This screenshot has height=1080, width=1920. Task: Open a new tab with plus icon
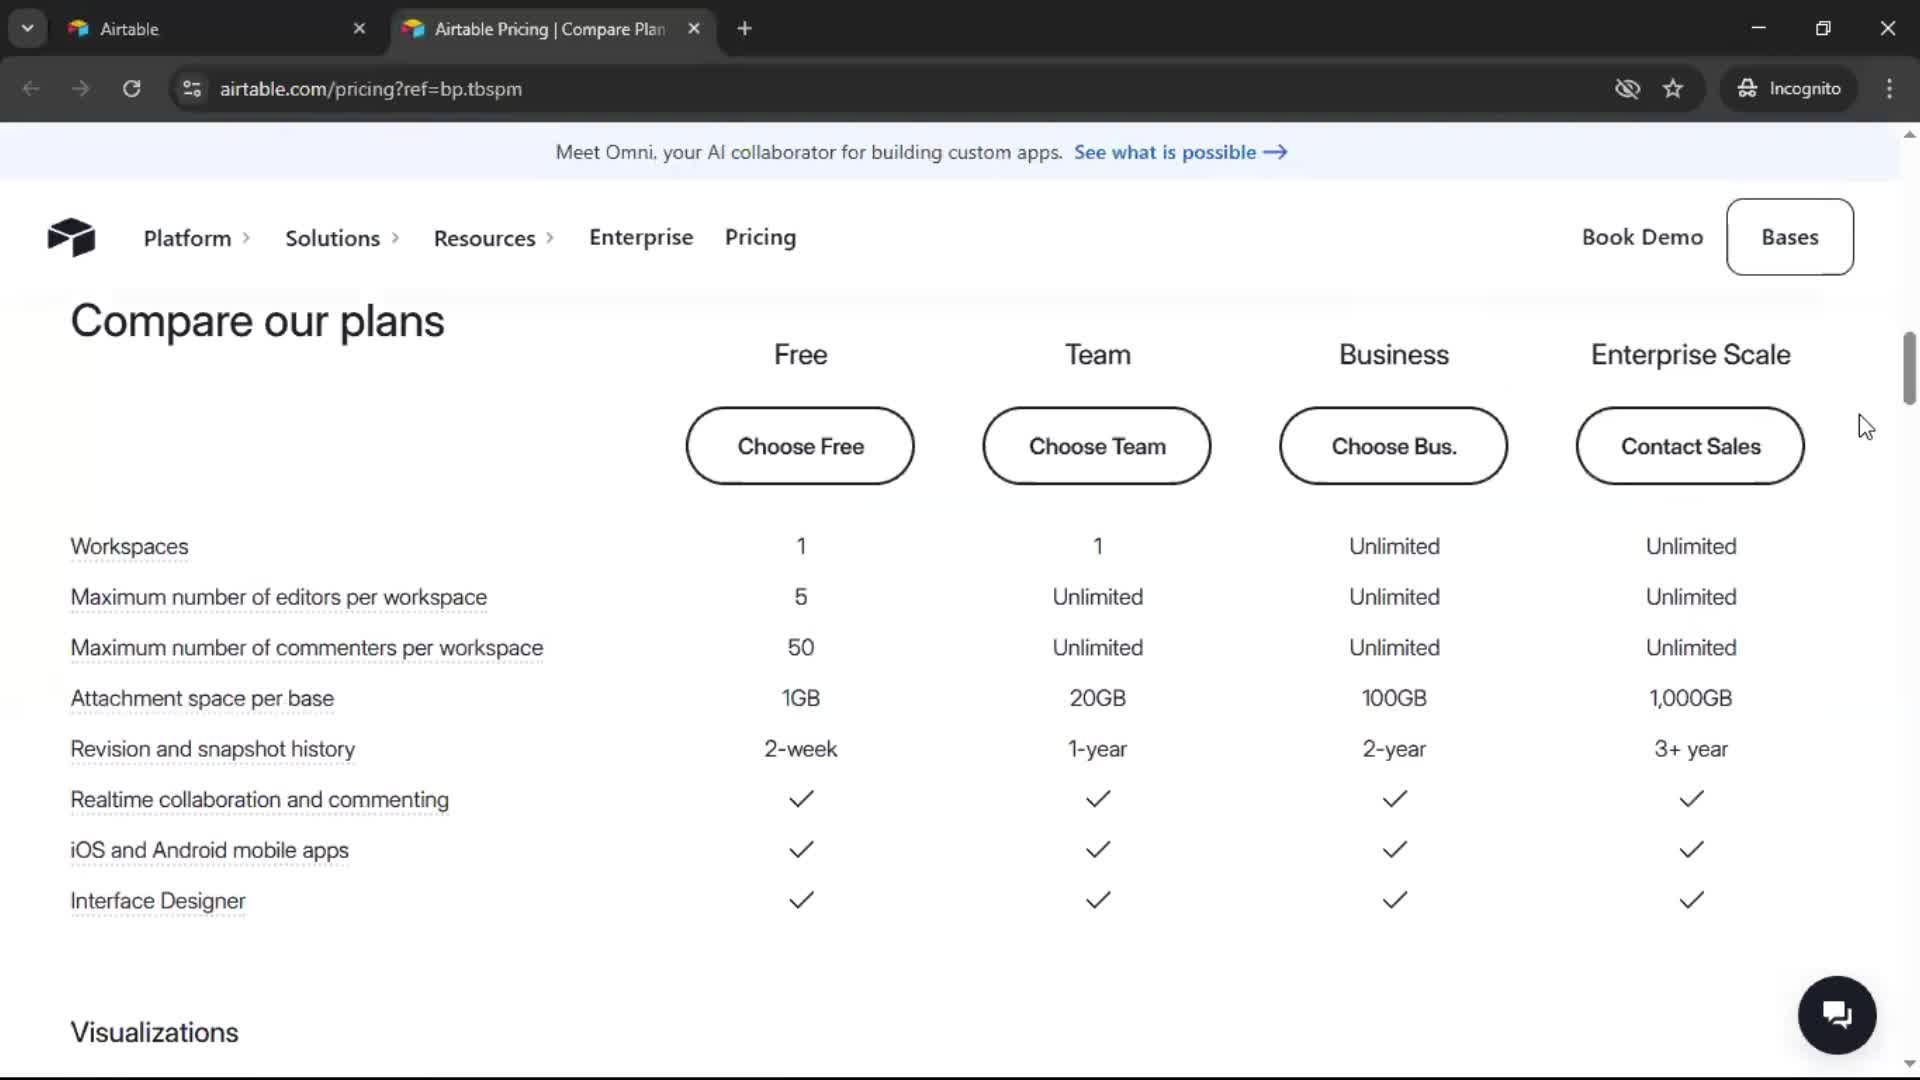(x=744, y=29)
